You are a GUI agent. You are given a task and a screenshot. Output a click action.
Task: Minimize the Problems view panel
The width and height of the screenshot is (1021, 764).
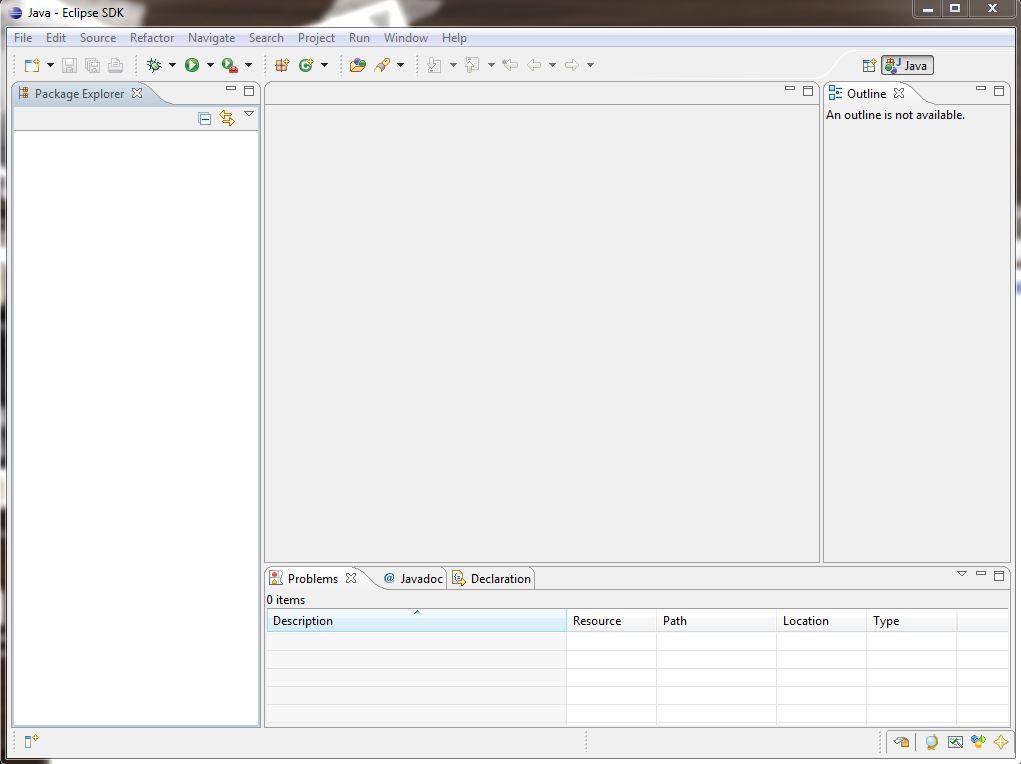pyautogui.click(x=981, y=574)
